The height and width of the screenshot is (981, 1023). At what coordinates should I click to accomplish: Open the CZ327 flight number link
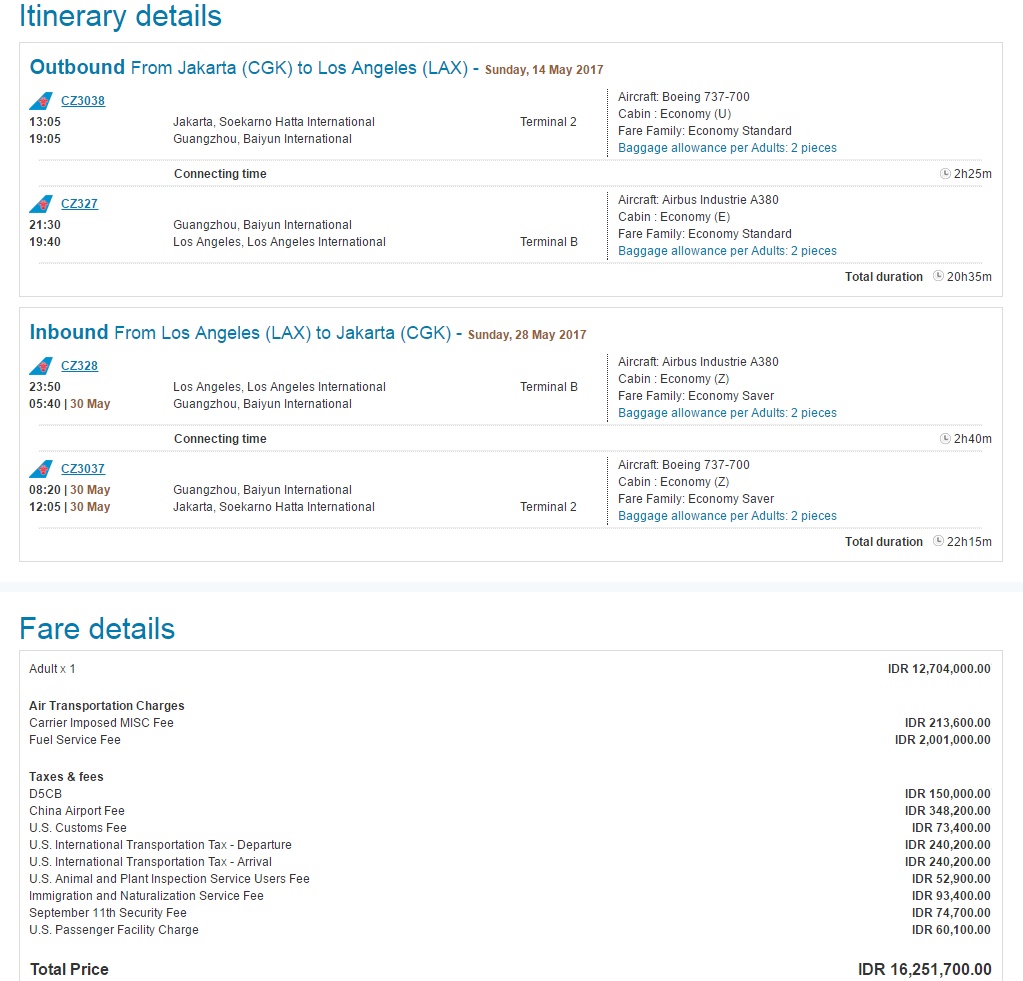click(x=79, y=204)
